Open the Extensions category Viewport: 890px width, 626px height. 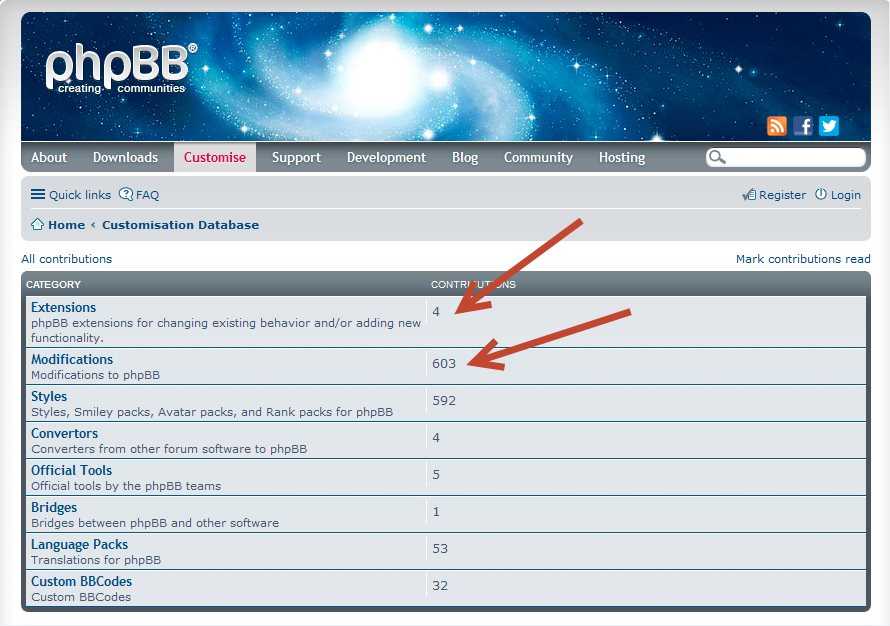coord(64,307)
